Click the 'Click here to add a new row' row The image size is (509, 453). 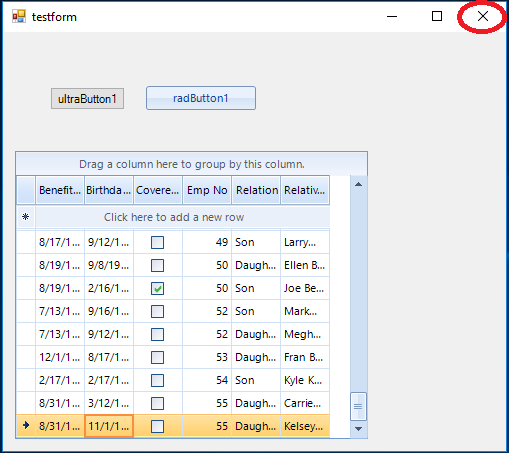point(183,217)
